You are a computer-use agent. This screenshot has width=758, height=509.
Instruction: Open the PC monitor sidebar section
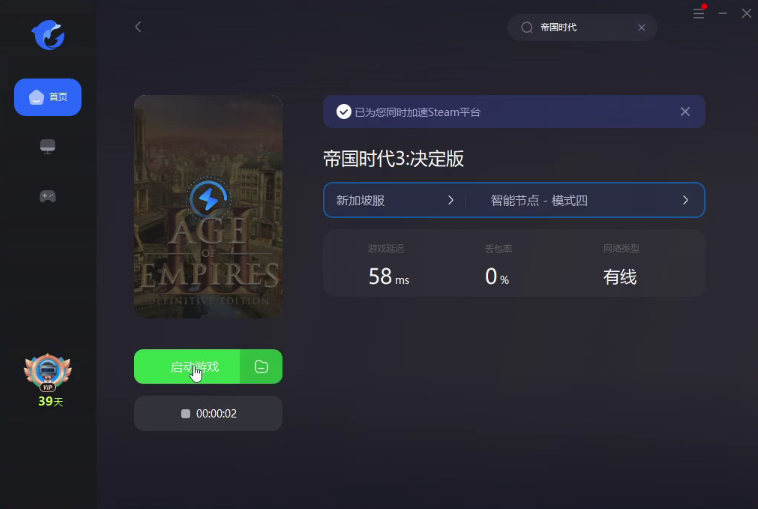[x=47, y=146]
